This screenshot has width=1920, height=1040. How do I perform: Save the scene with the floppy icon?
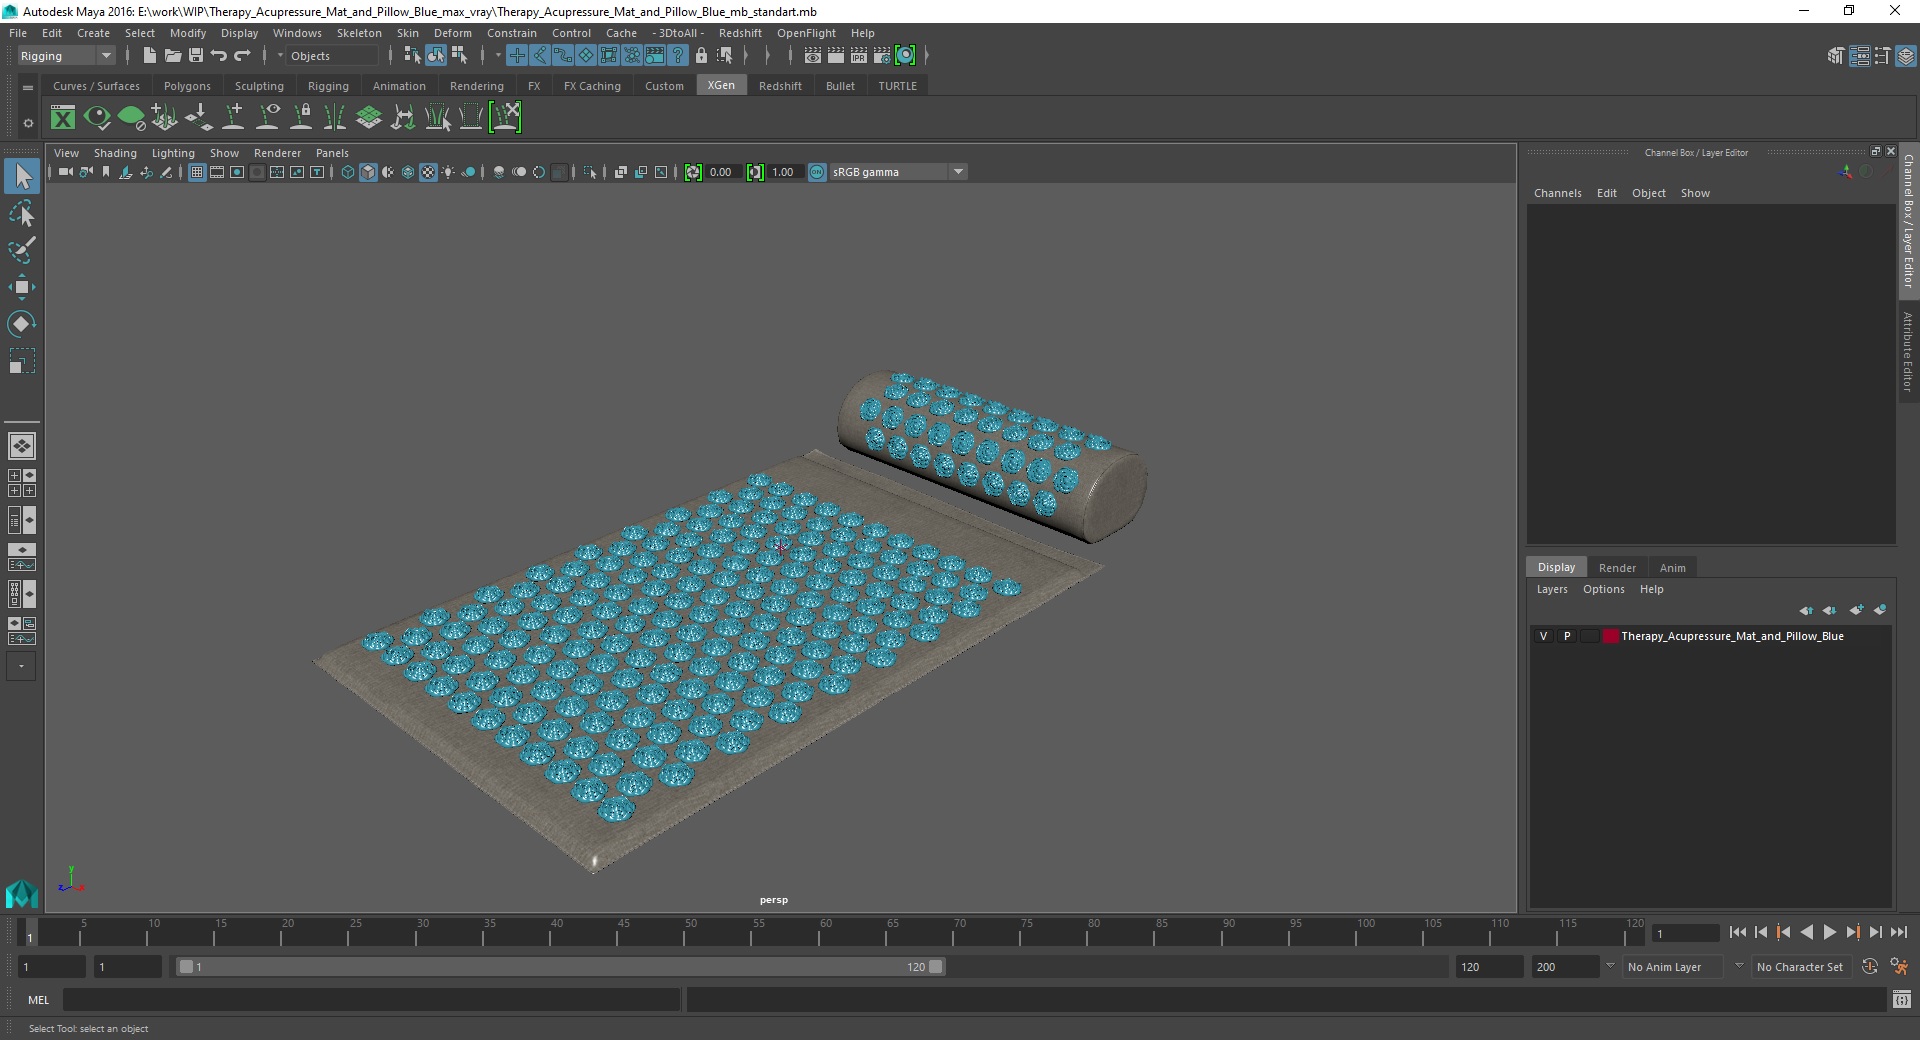pyautogui.click(x=195, y=56)
